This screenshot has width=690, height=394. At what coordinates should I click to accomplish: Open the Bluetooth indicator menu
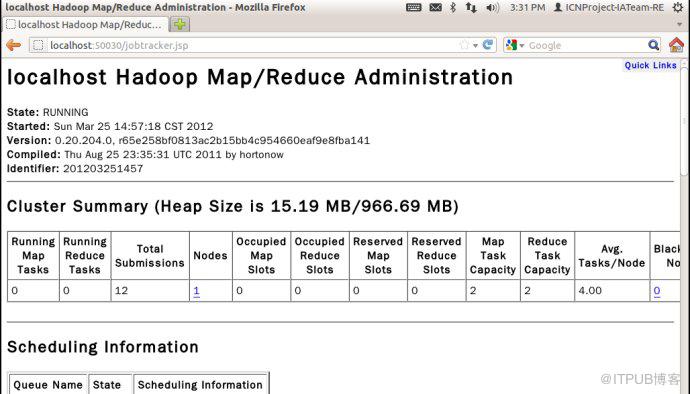[x=453, y=7]
